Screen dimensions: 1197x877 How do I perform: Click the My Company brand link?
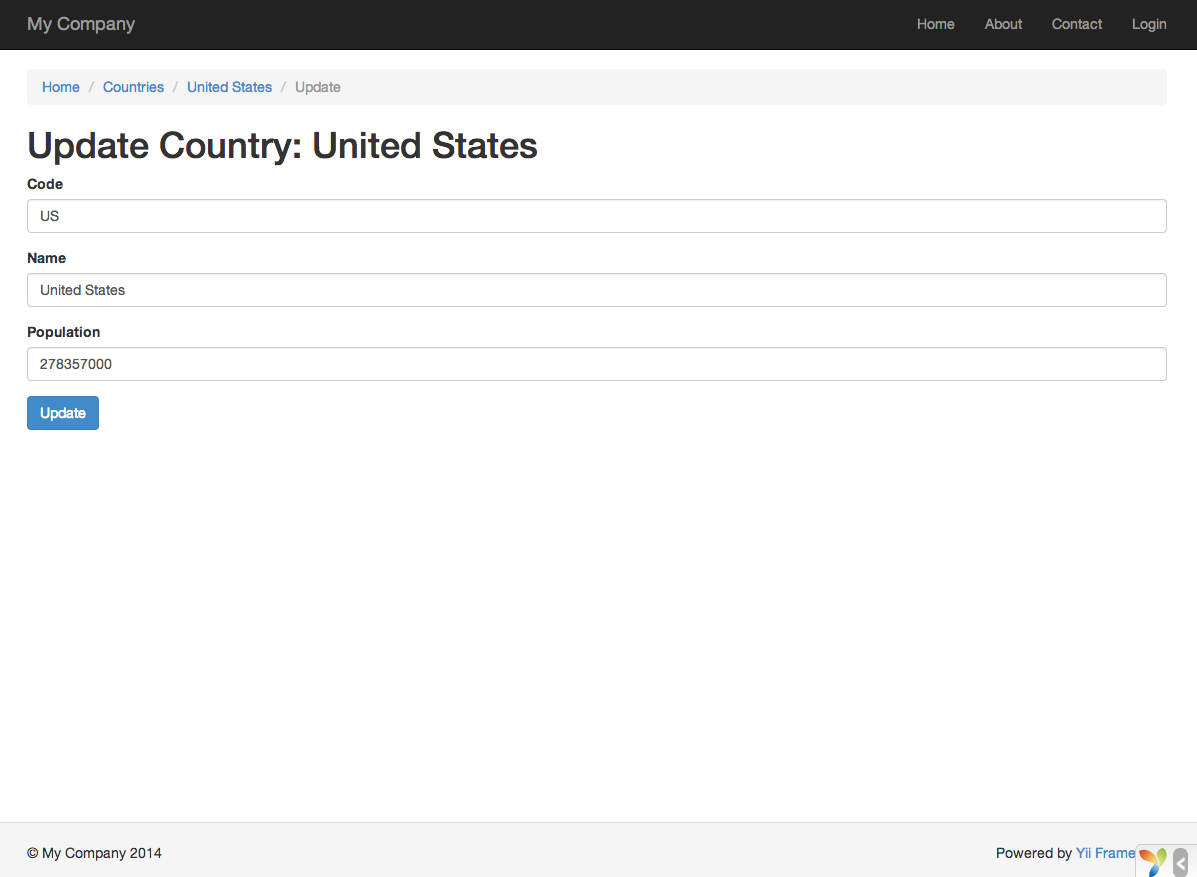pyautogui.click(x=80, y=24)
